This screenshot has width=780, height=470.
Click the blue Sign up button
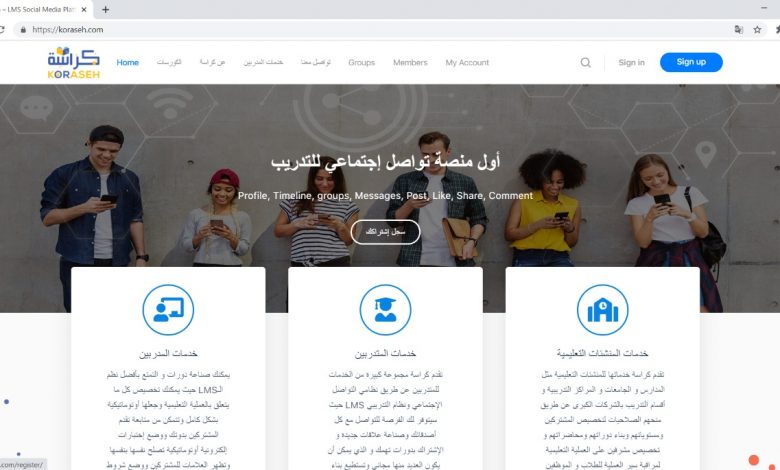(691, 62)
